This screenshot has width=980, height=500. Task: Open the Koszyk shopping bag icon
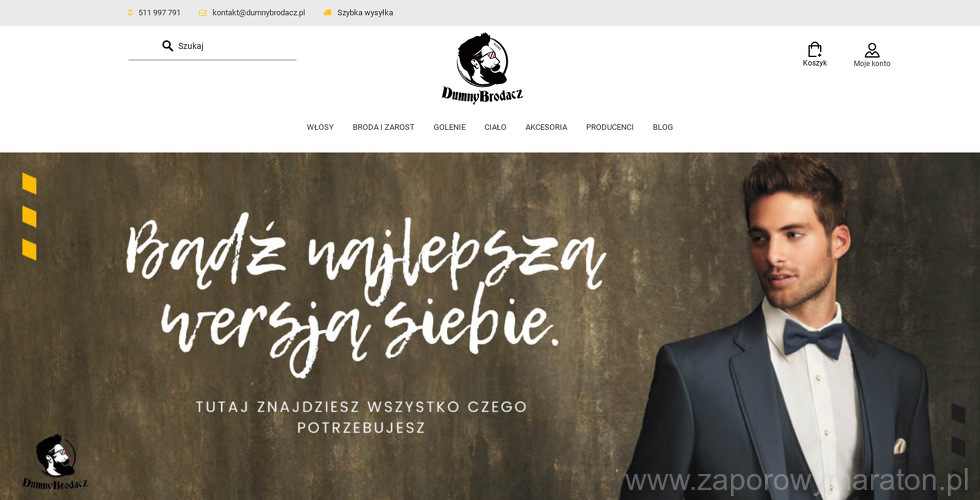tap(814, 49)
